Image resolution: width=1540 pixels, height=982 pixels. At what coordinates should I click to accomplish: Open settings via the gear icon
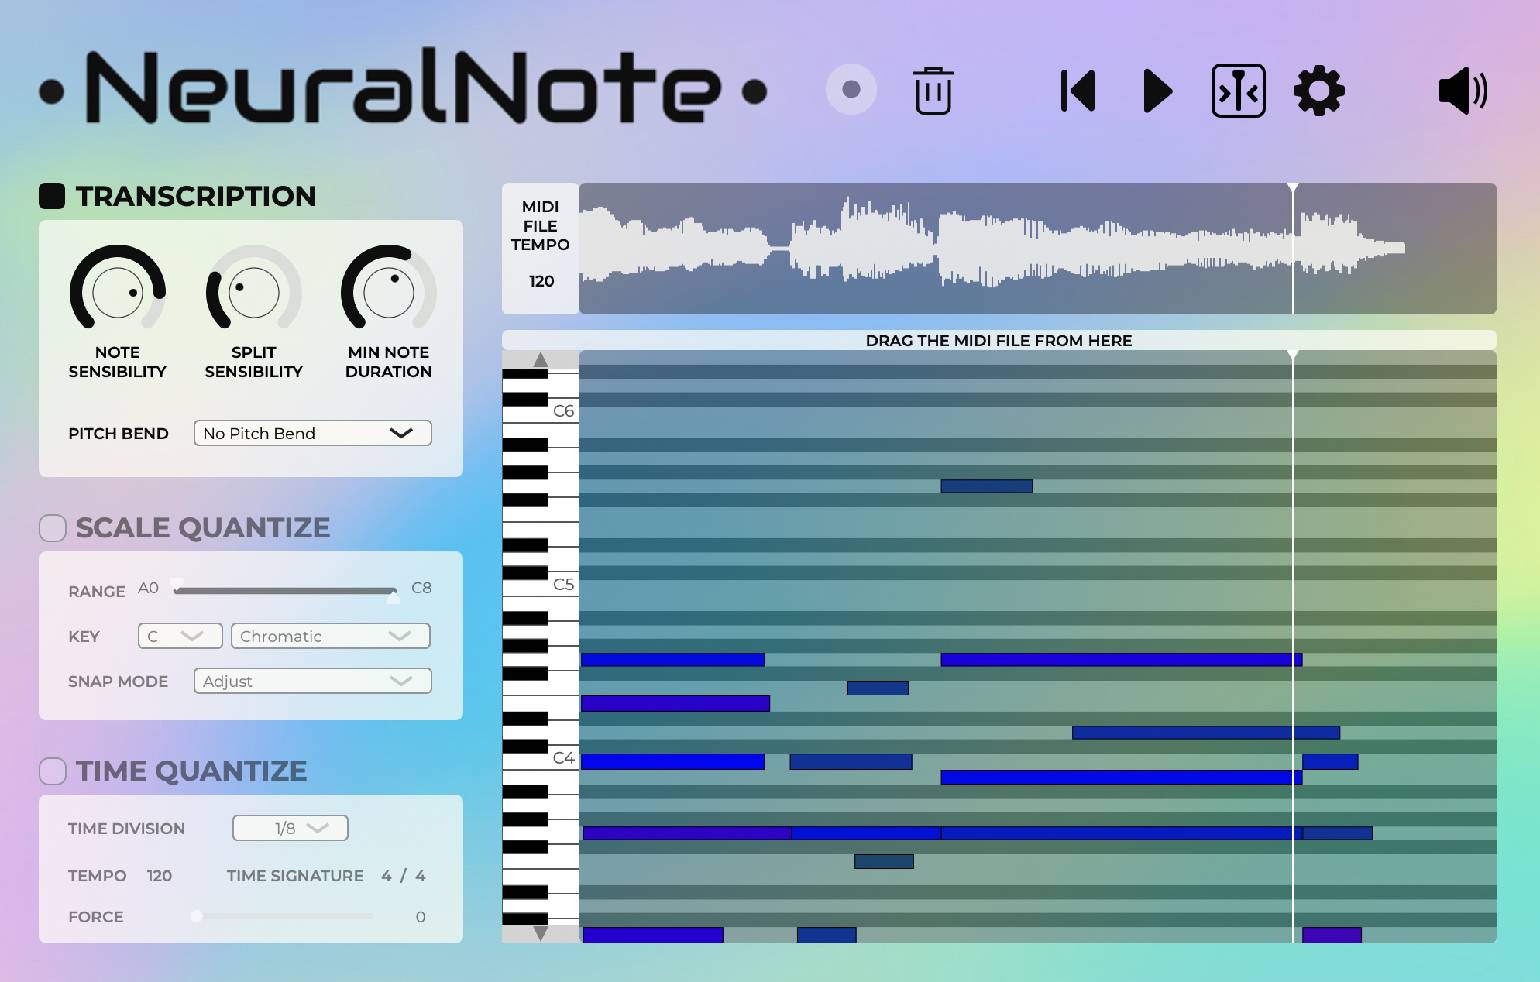[1319, 91]
